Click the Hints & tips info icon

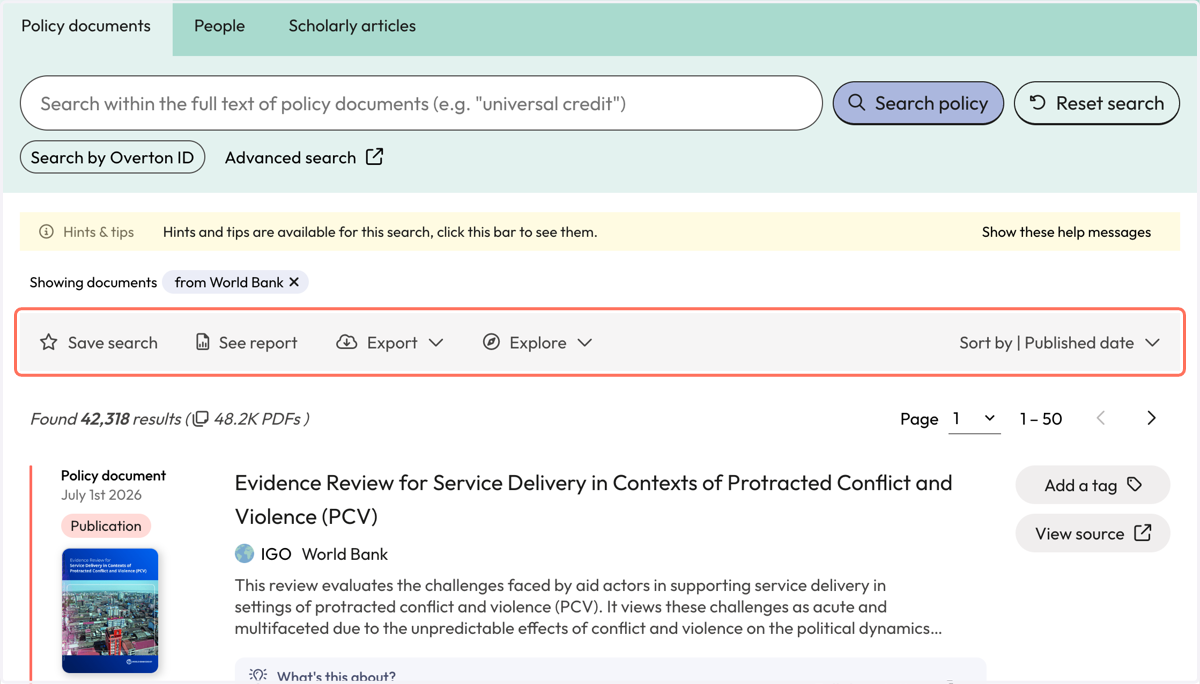[46, 232]
